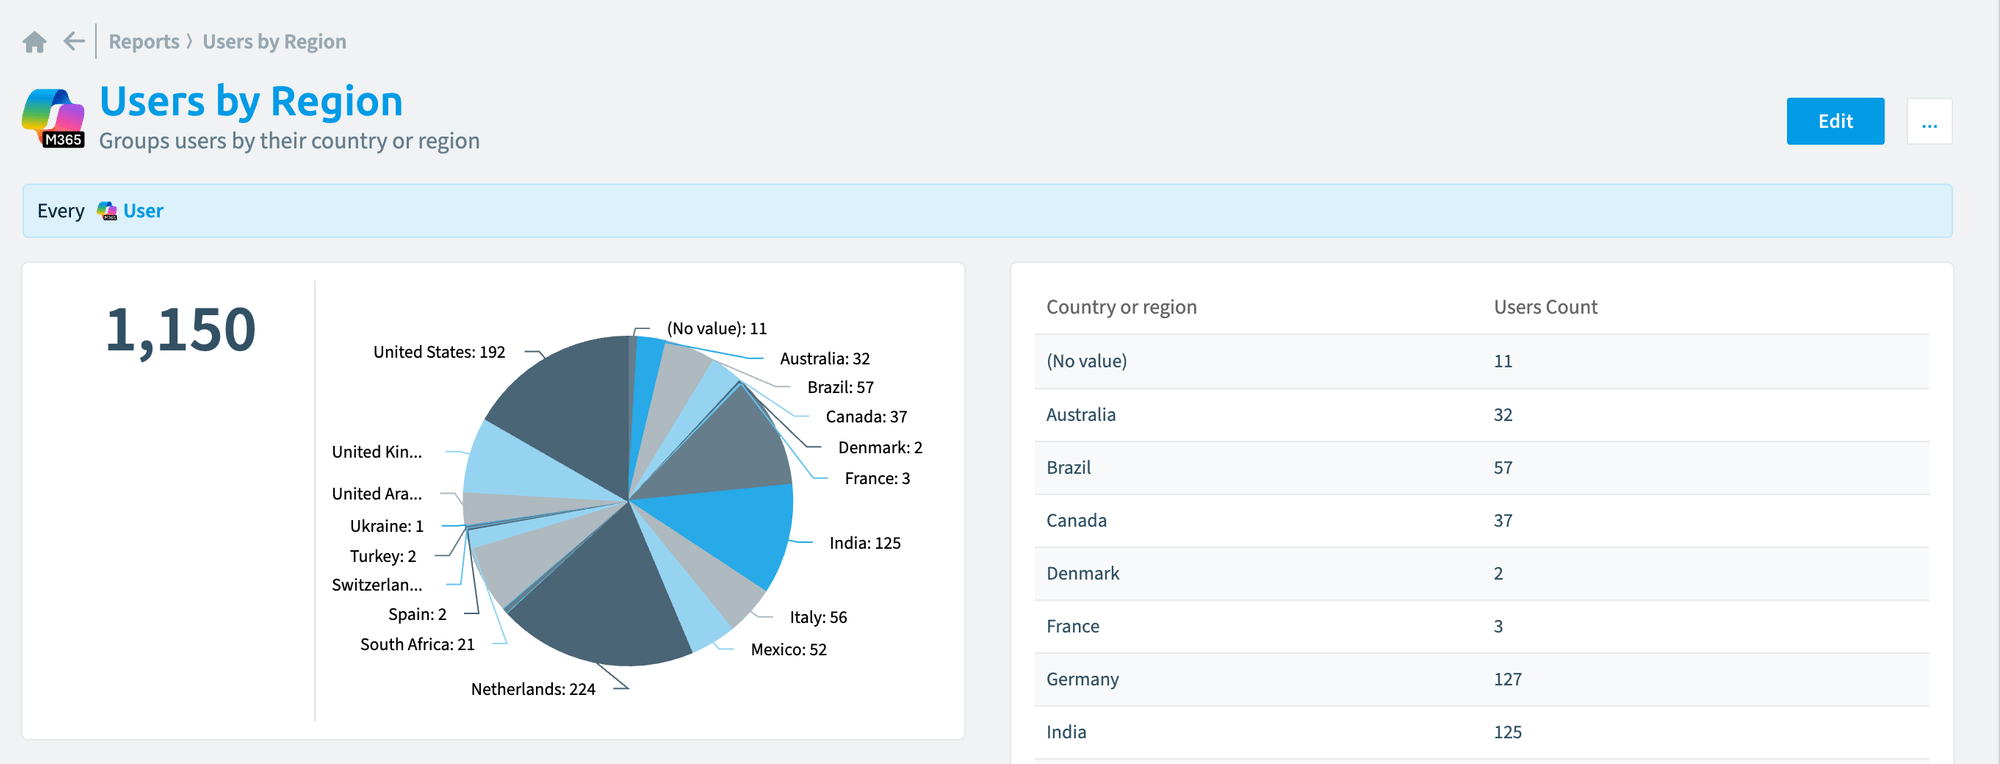Click the Denmark: 2 chart label
This screenshot has height=764, width=2000.
(880, 447)
